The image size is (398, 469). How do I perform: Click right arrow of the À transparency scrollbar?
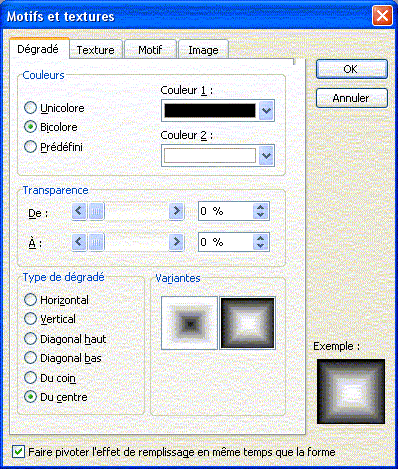176,242
